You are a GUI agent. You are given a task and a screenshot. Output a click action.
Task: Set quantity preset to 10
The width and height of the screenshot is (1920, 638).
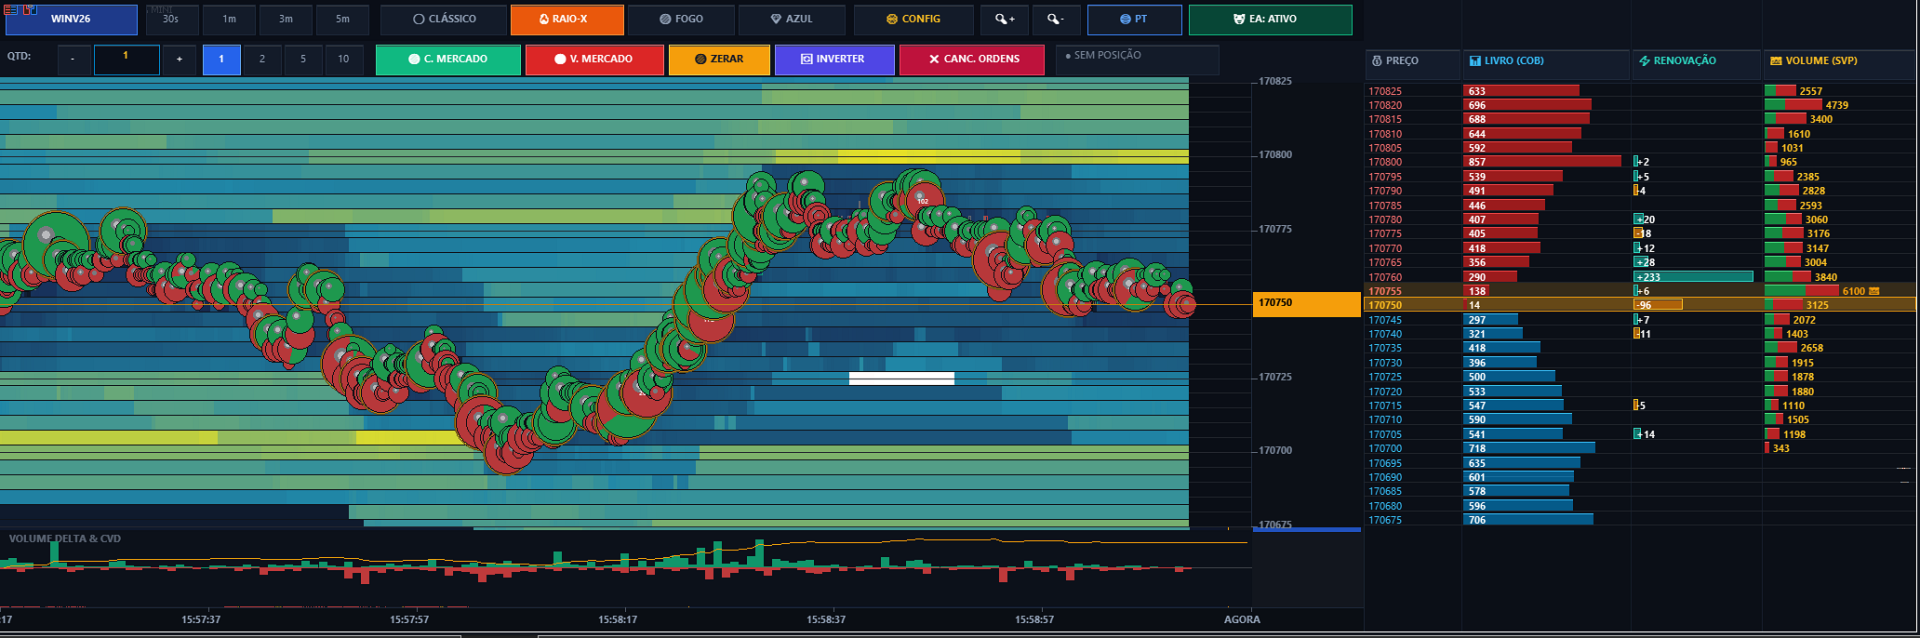(343, 59)
